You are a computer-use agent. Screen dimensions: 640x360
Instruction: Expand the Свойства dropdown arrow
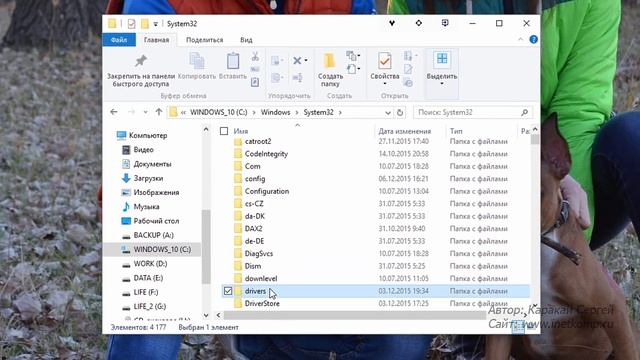tap(384, 84)
